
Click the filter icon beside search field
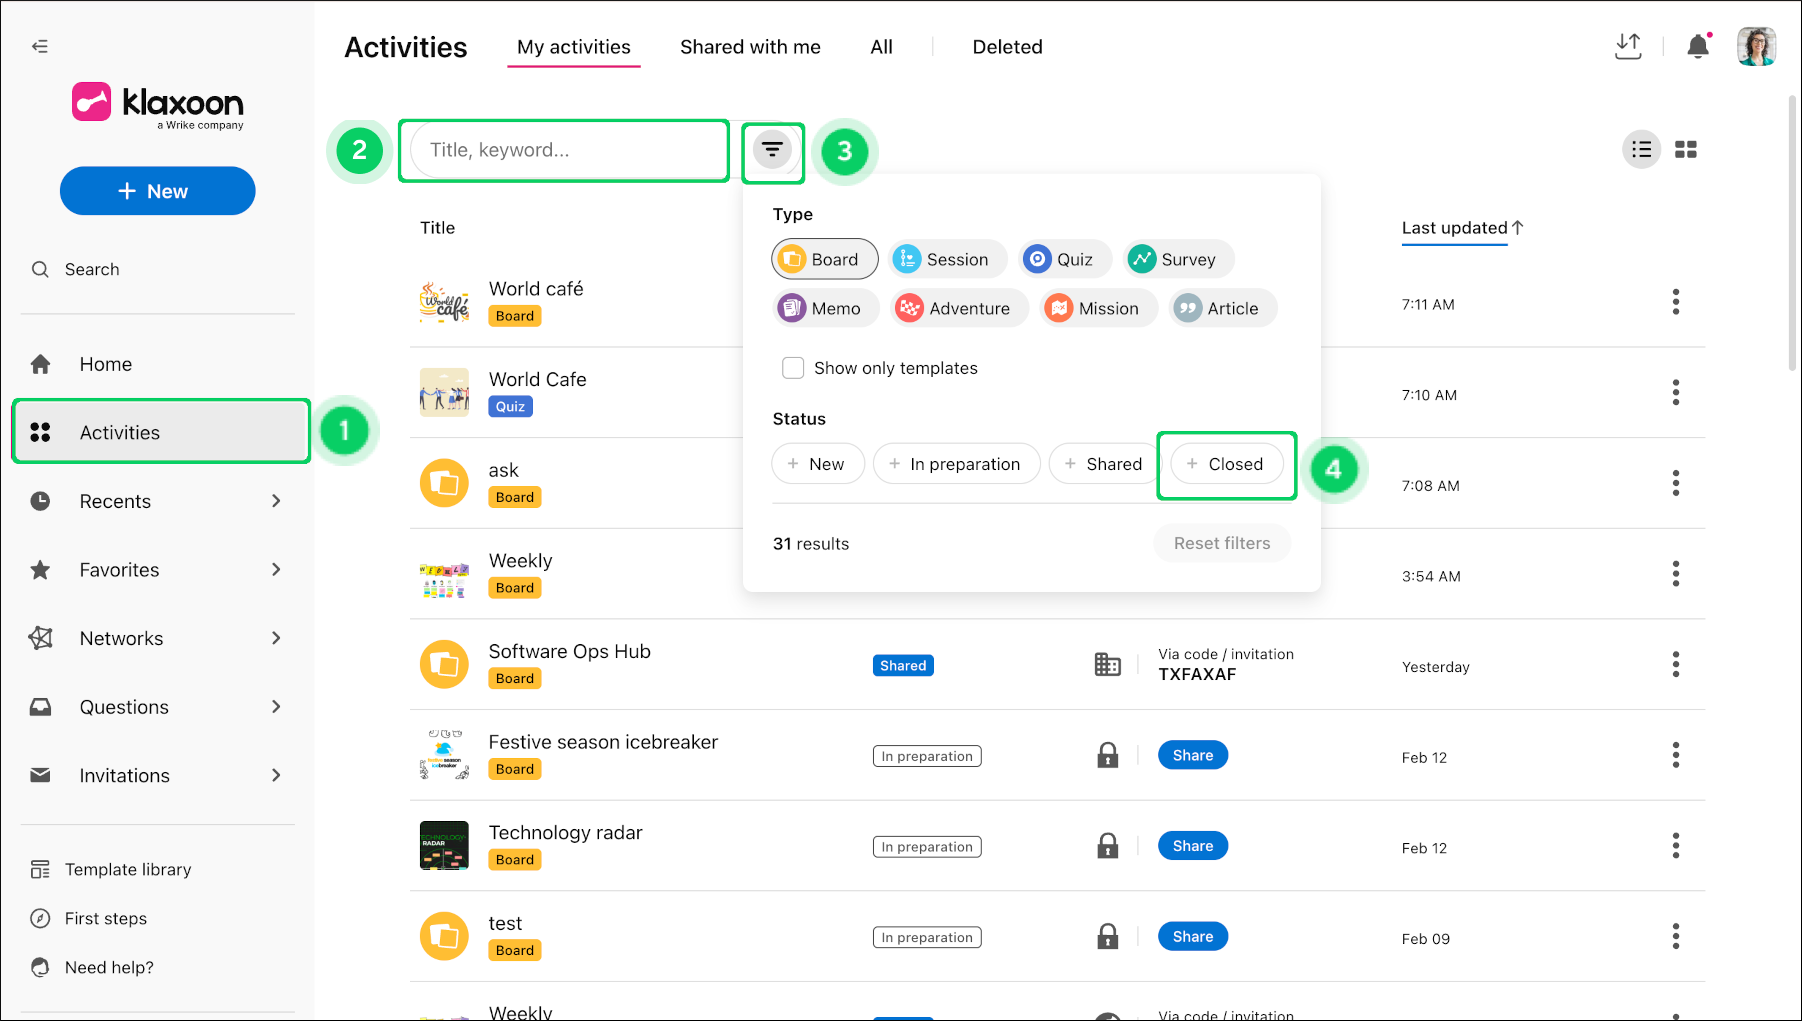coord(772,150)
